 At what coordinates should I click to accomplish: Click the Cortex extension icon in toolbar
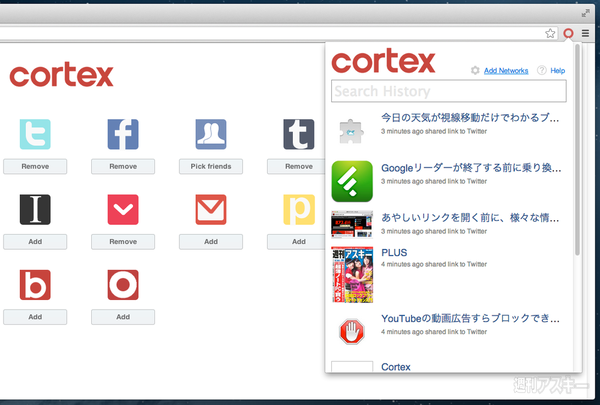pos(568,34)
